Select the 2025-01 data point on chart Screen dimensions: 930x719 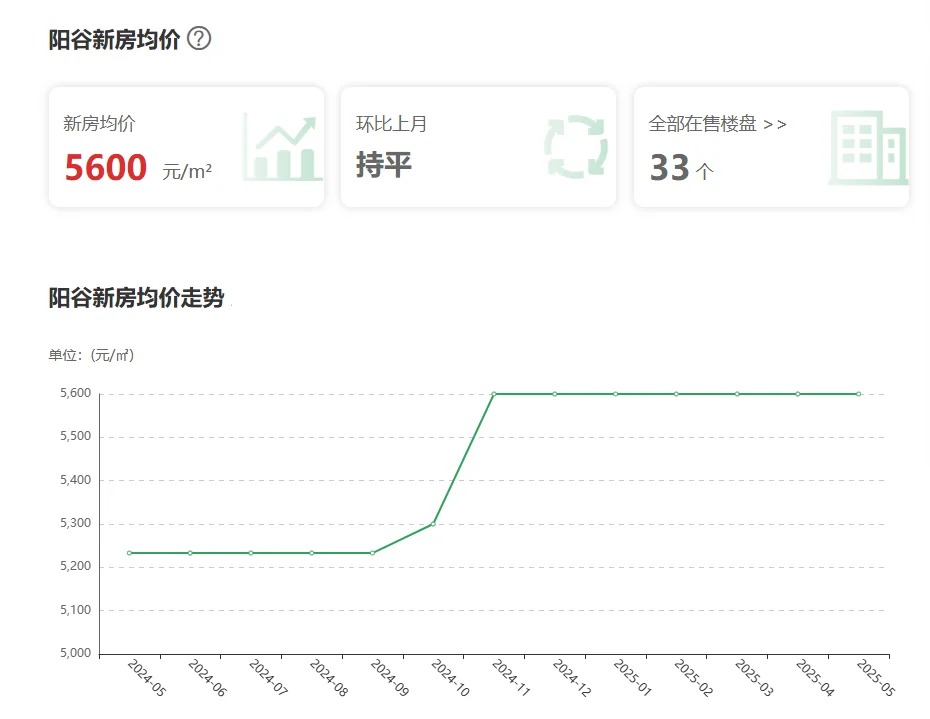pyautogui.click(x=616, y=394)
